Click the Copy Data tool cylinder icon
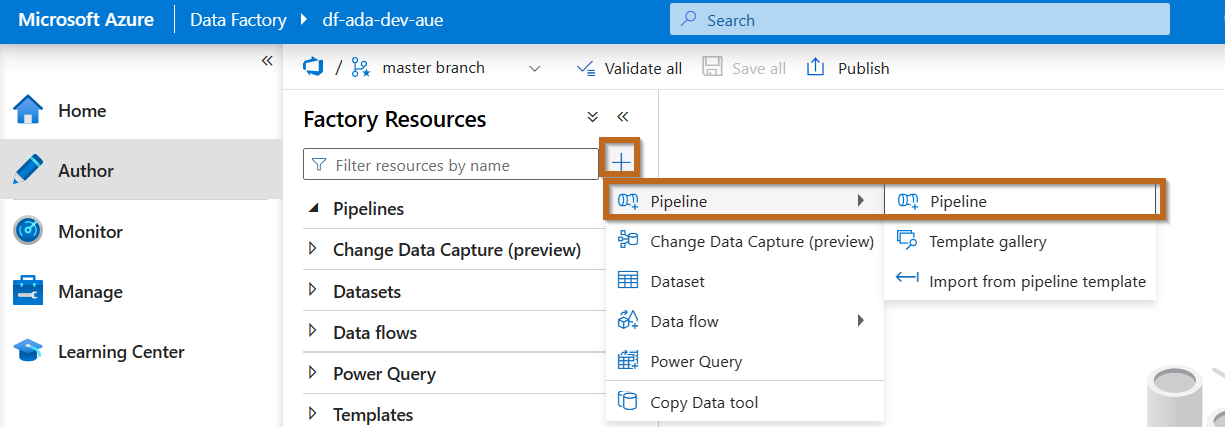 628,402
